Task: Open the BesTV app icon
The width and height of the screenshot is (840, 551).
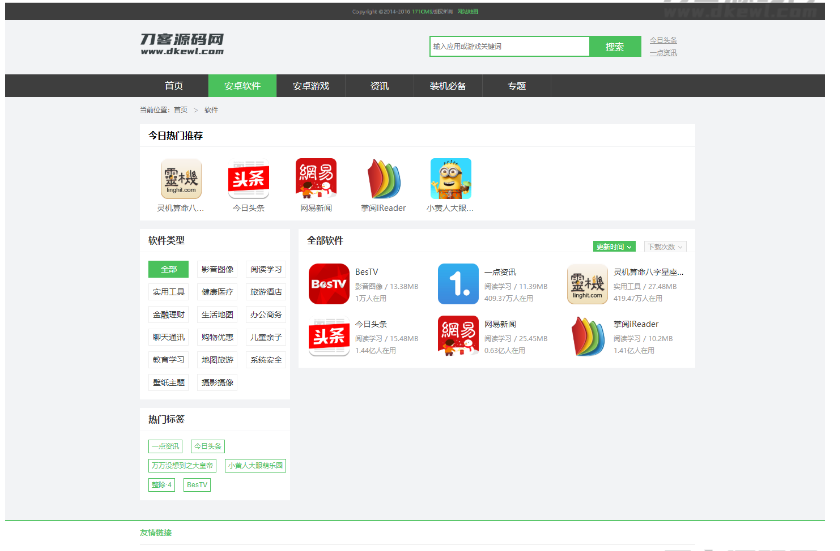Action: click(x=328, y=284)
